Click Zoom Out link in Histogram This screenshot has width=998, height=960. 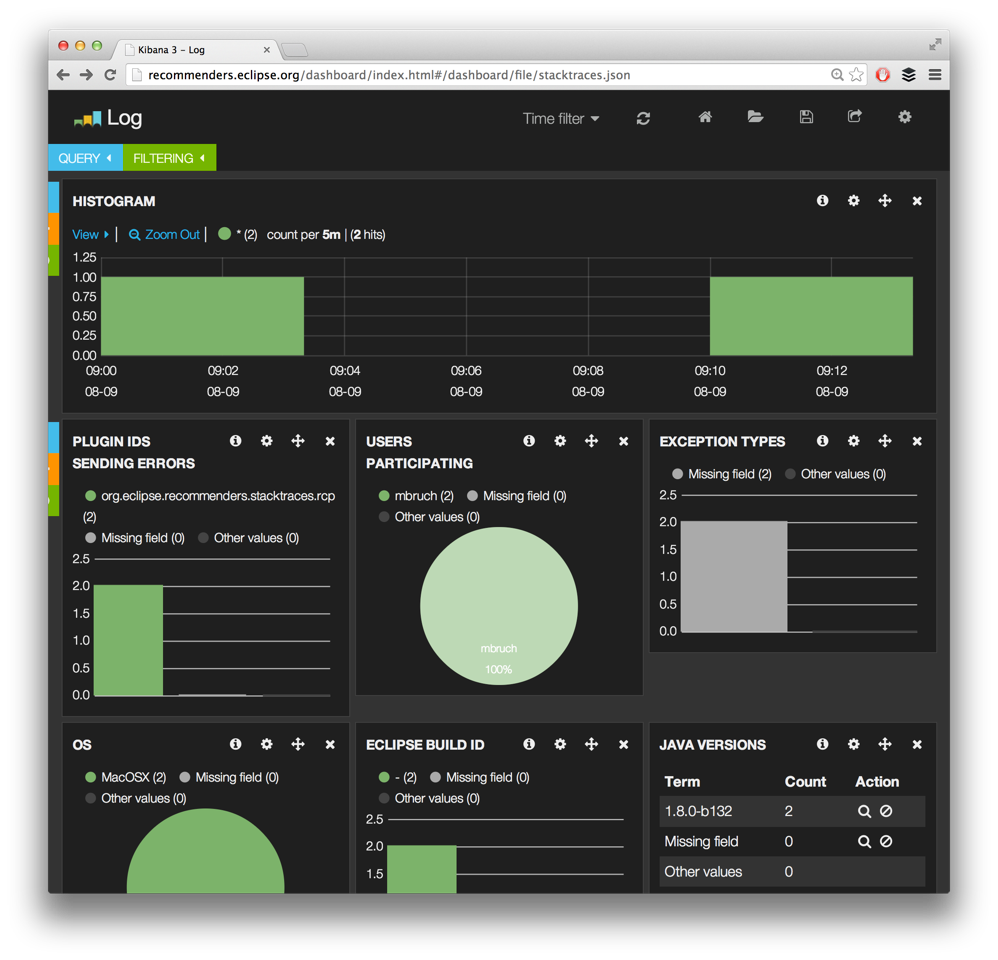(165, 234)
